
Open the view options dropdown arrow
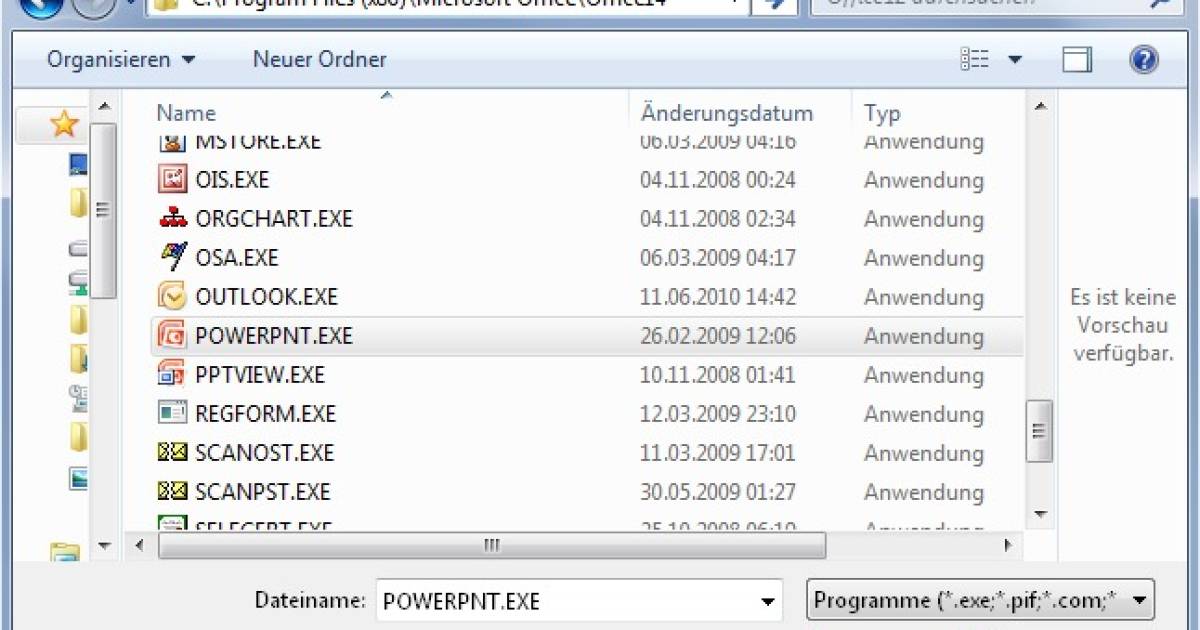(x=1016, y=59)
